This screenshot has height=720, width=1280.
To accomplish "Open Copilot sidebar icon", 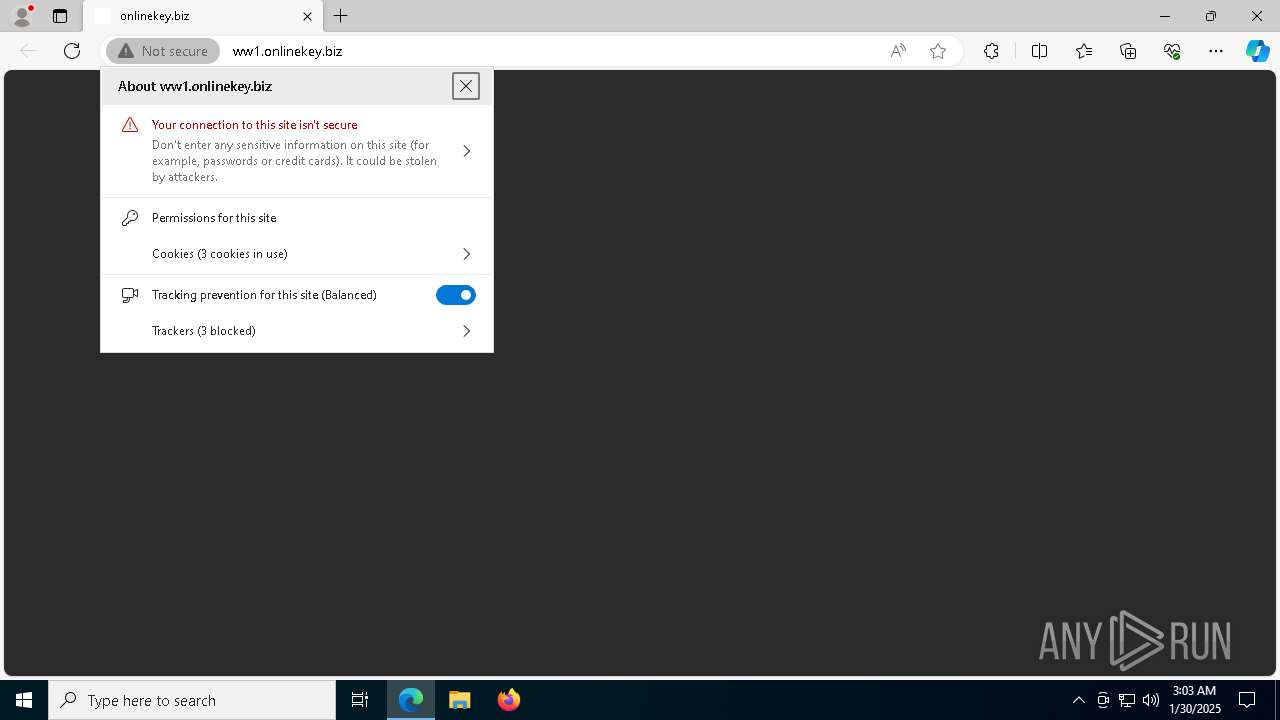I will point(1258,51).
